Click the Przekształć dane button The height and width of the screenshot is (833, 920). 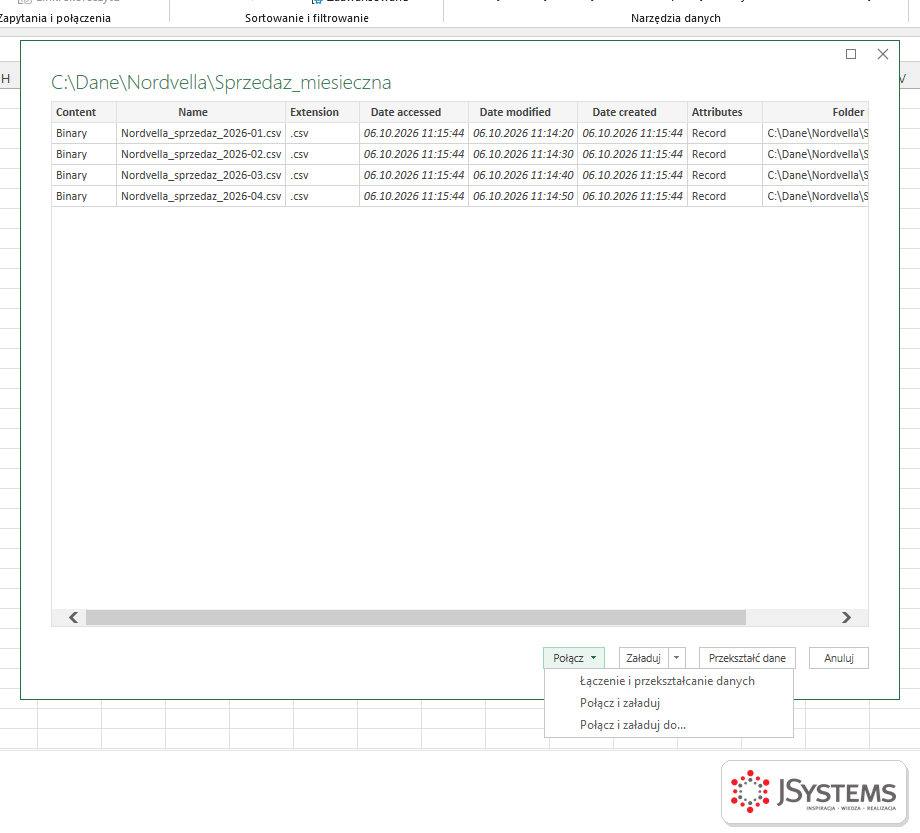747,658
